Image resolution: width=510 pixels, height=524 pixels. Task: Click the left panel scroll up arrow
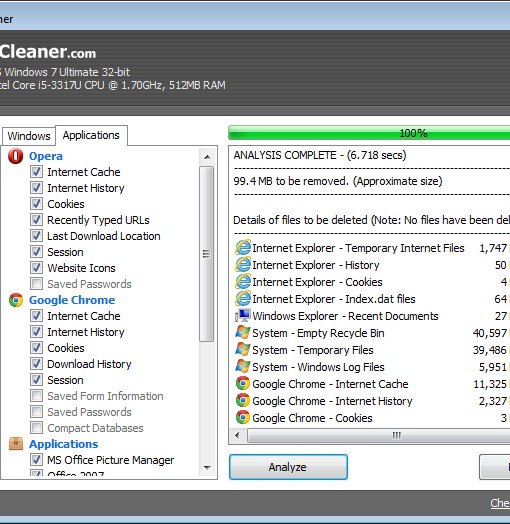pyautogui.click(x=207, y=157)
